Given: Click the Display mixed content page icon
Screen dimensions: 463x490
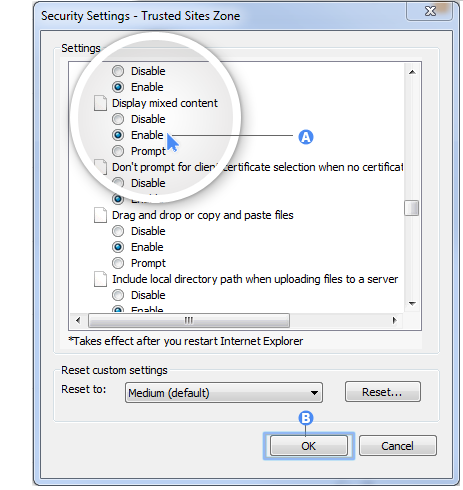Looking at the screenshot, I should 100,103.
